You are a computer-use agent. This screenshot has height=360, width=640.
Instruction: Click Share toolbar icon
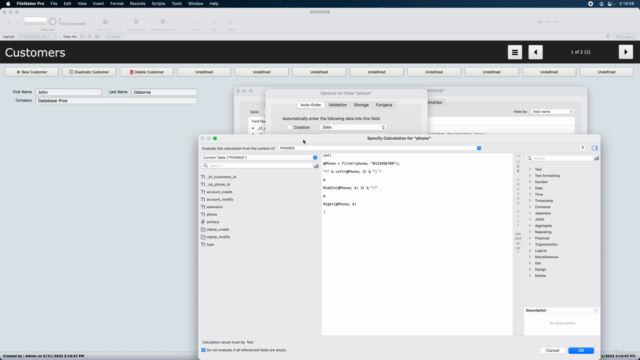tap(231, 22)
